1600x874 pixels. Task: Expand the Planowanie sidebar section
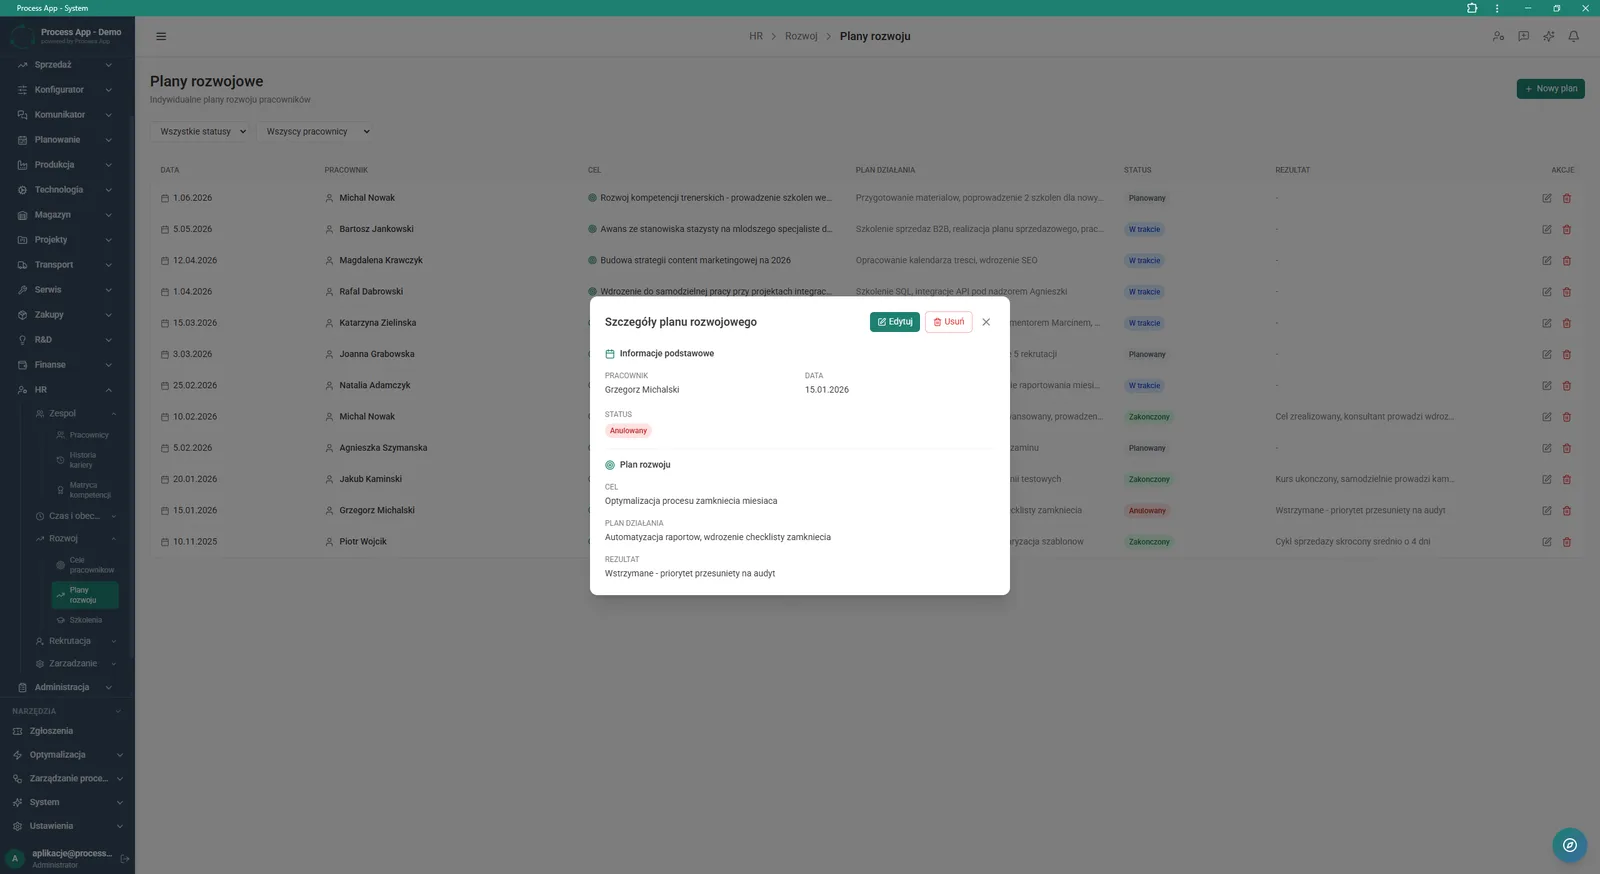click(65, 140)
